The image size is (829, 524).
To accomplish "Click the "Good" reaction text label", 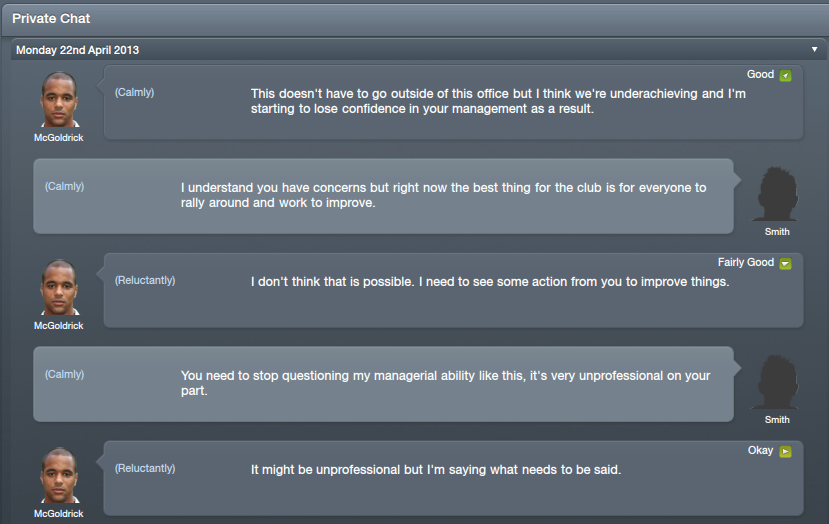I will tap(760, 75).
